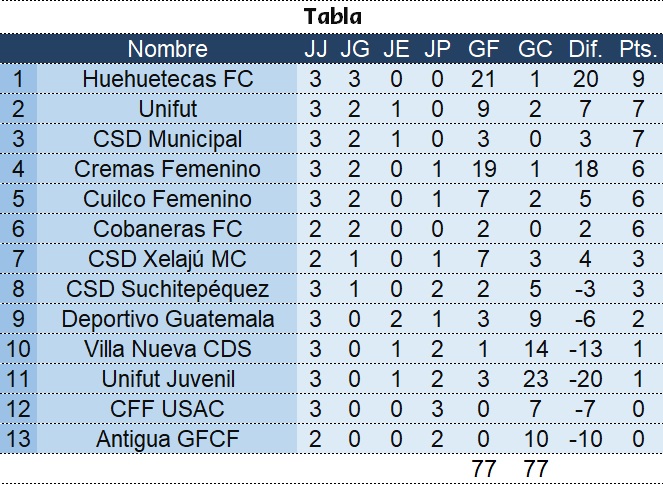663x484 pixels.
Task: Click the Huehuetecas FC team name
Action: click(168, 79)
